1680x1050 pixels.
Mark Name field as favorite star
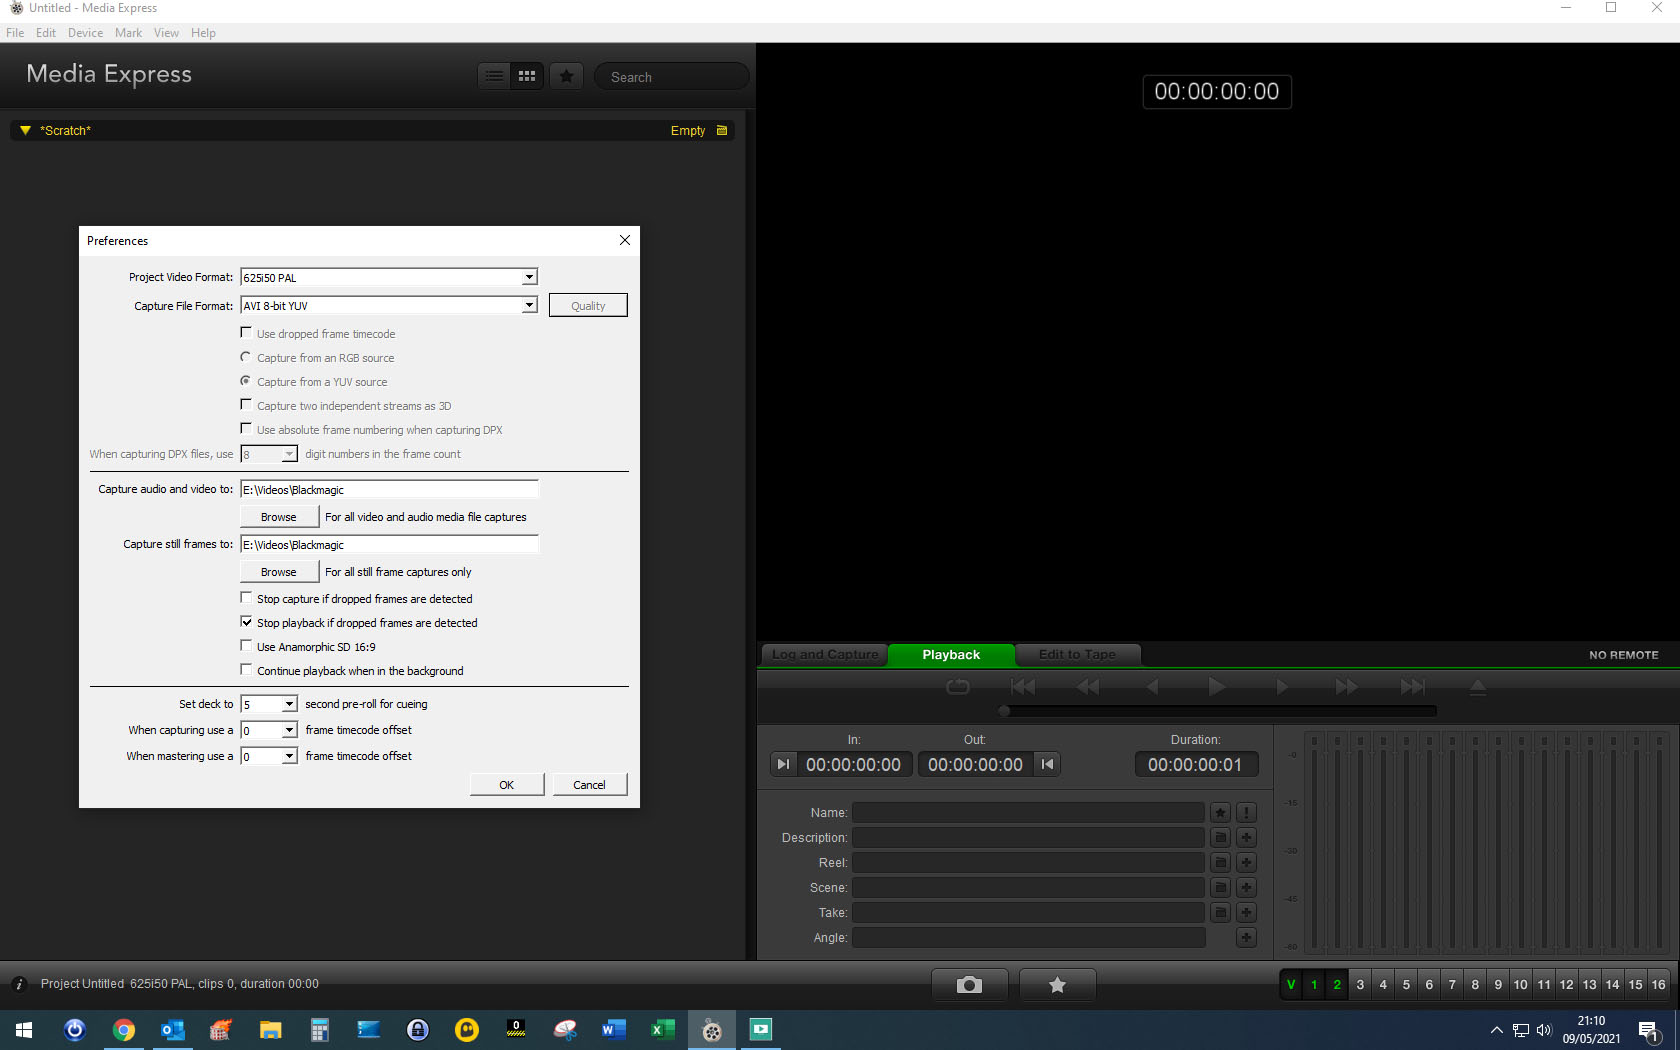(x=1220, y=813)
